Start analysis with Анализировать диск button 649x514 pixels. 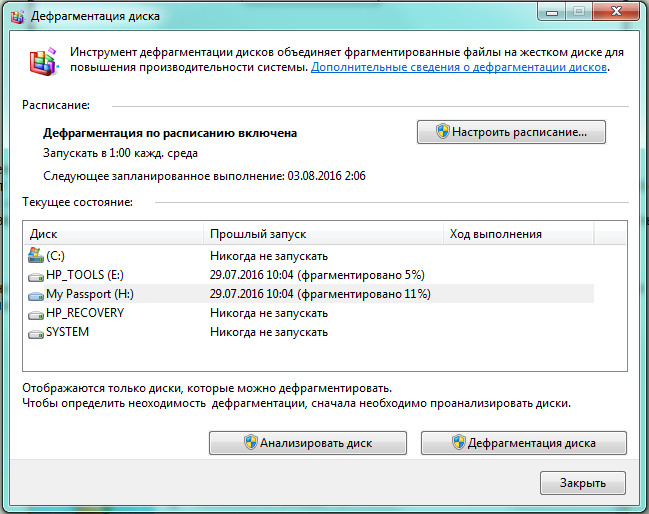click(x=308, y=443)
